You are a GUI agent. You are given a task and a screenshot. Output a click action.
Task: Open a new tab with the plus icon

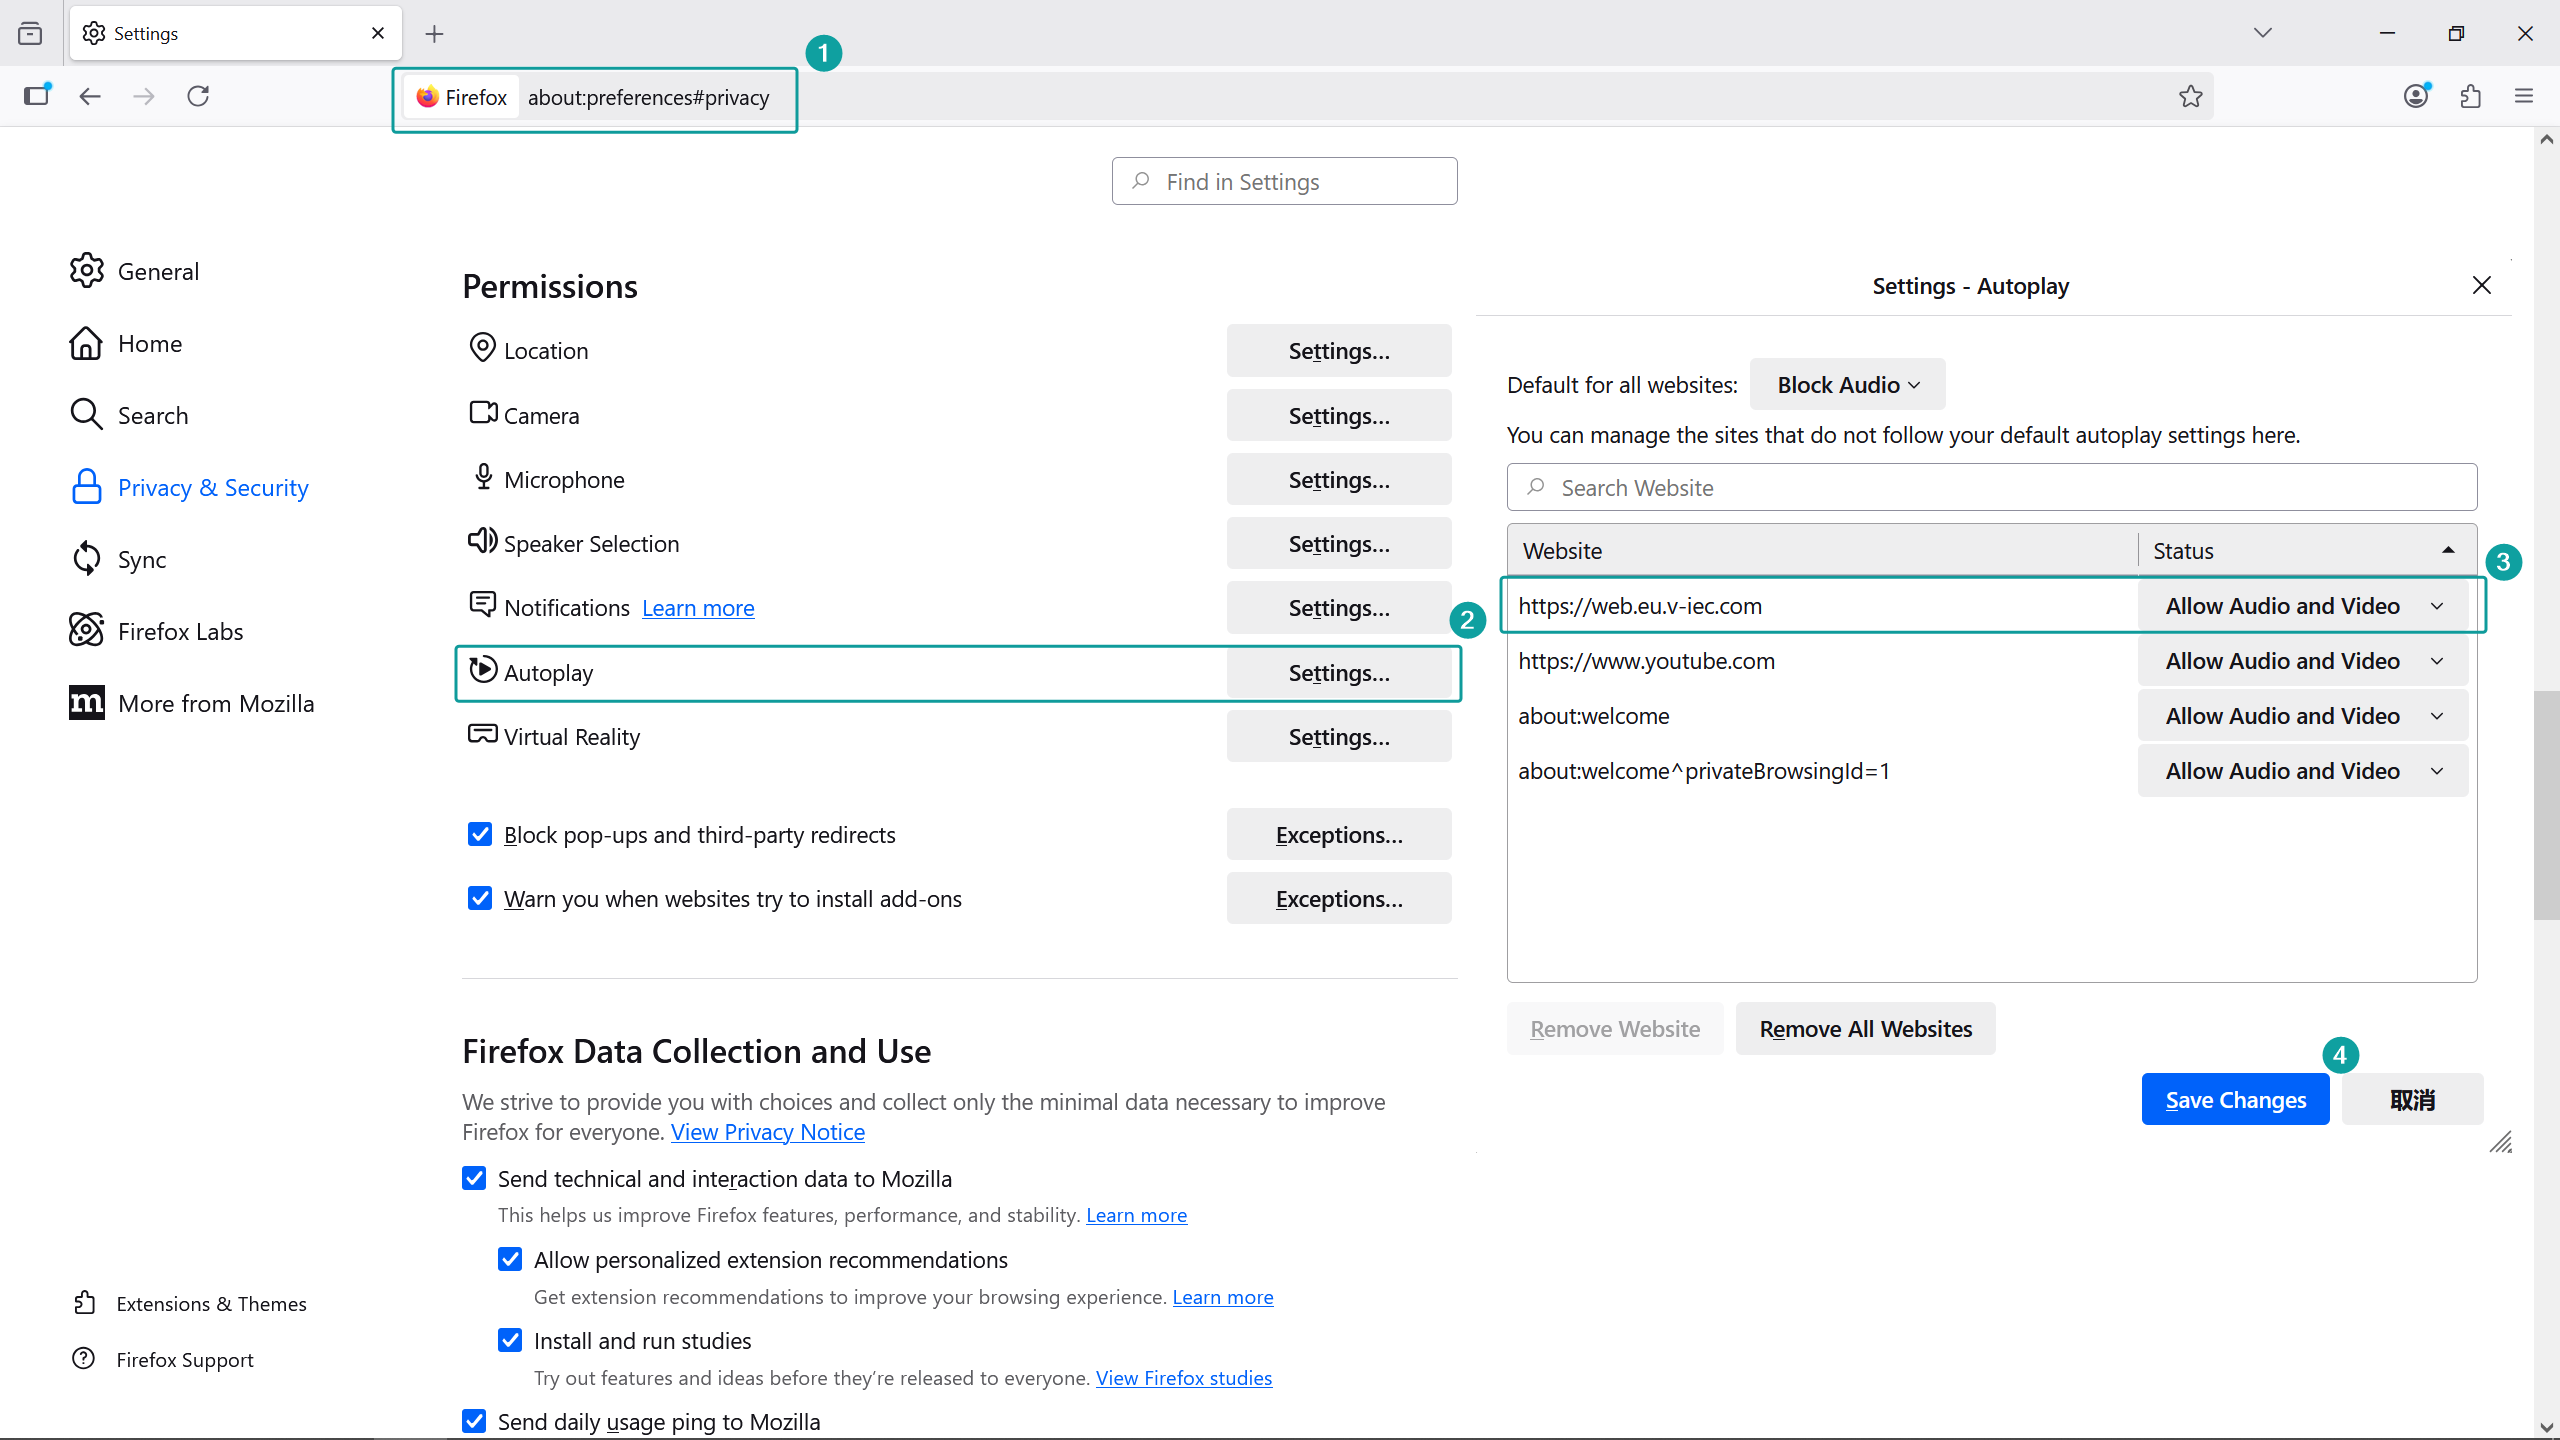tap(434, 34)
